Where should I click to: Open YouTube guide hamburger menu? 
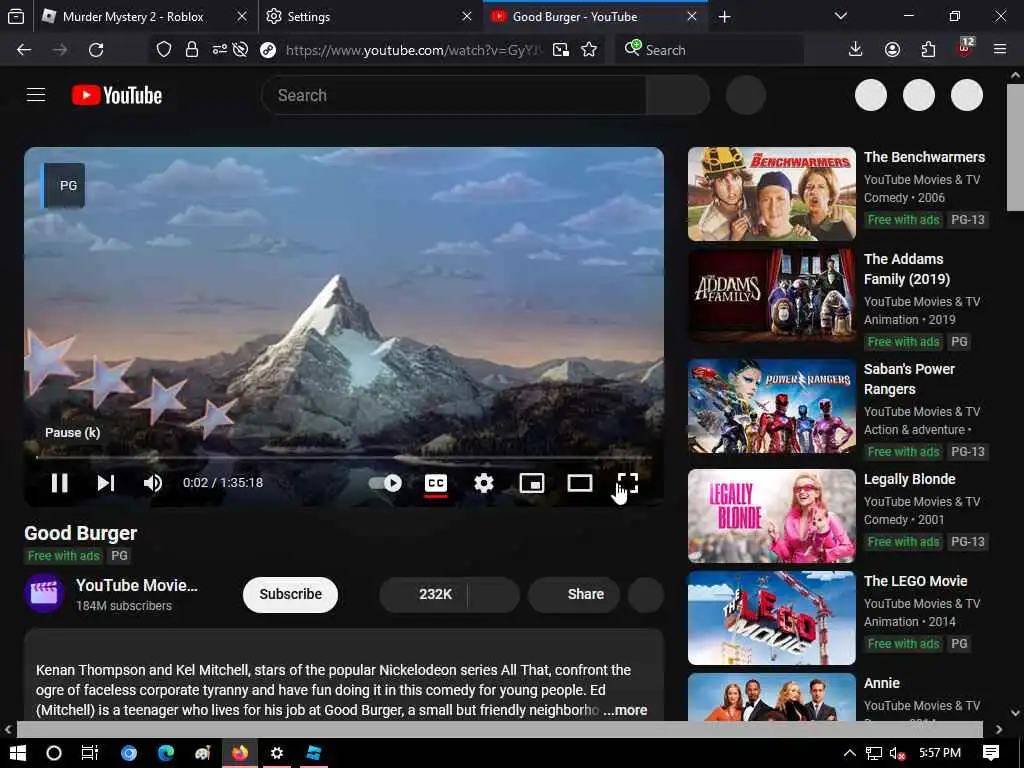coord(36,95)
